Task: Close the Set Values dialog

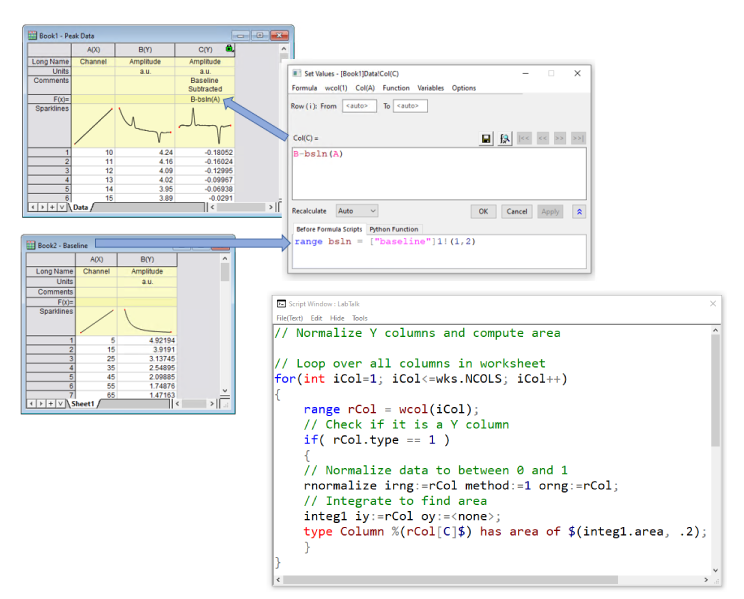Action: point(577,73)
